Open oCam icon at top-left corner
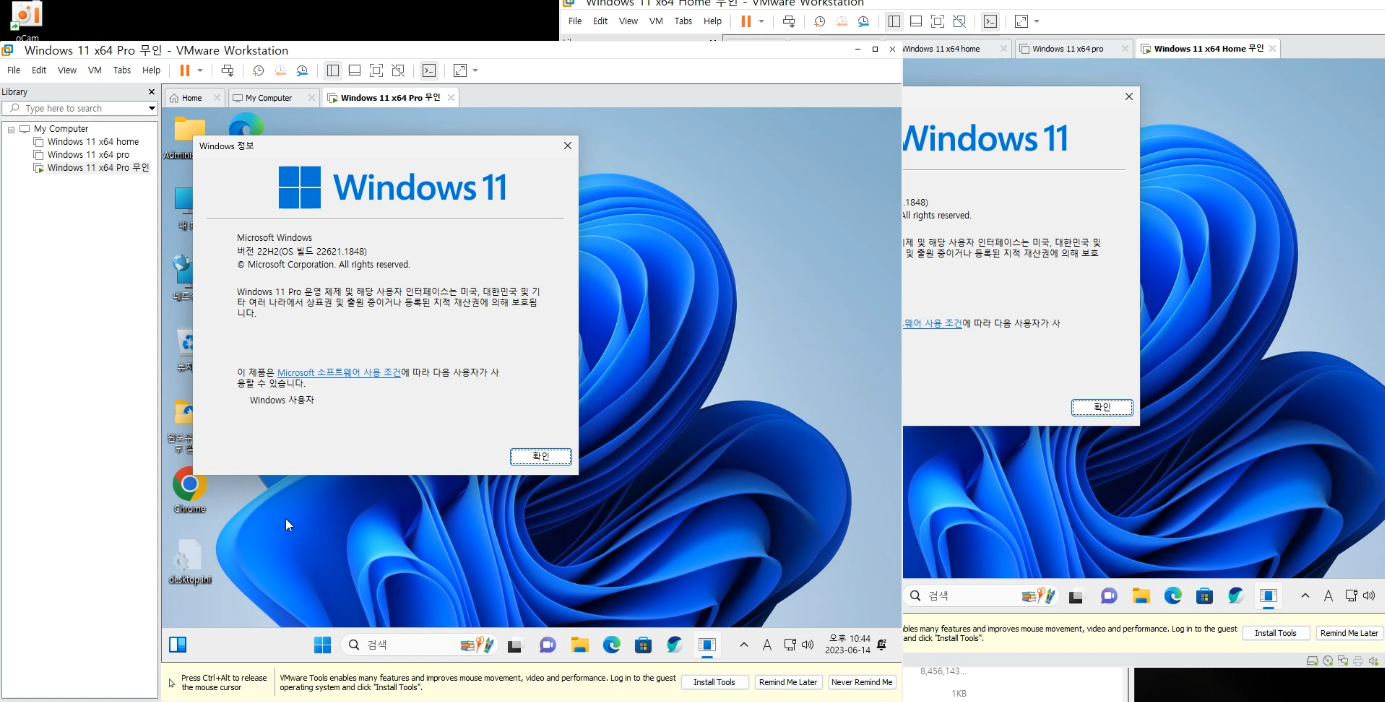 (27, 18)
